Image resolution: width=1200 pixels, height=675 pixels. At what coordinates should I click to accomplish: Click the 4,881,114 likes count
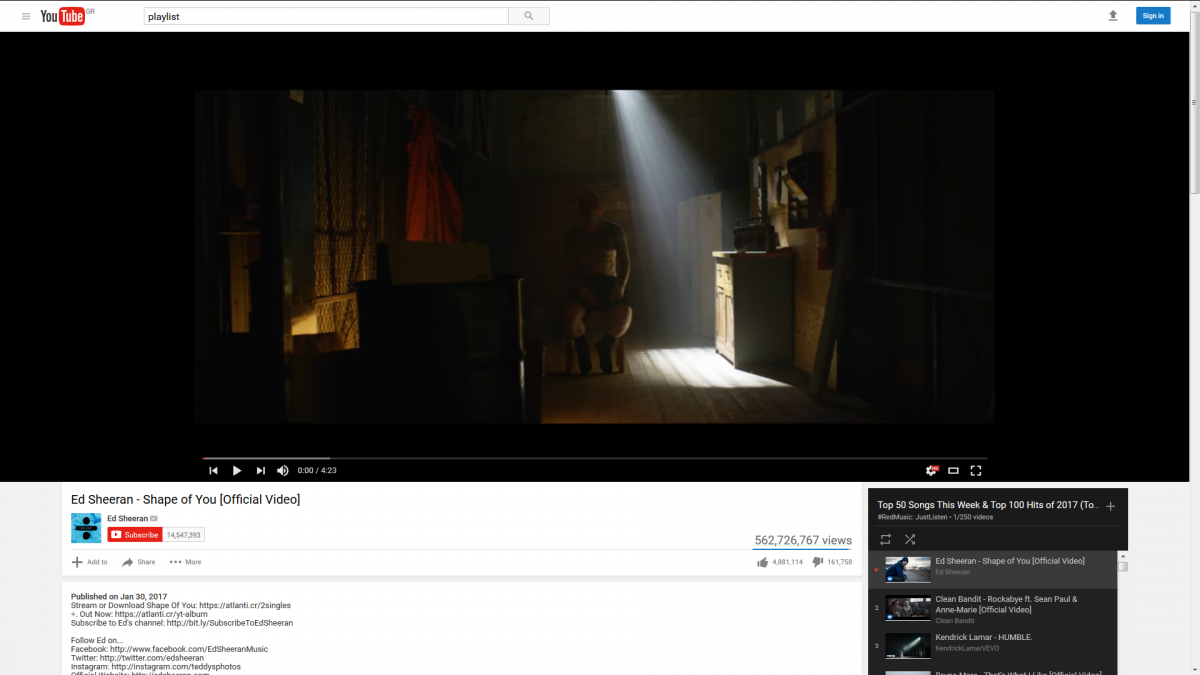788,562
